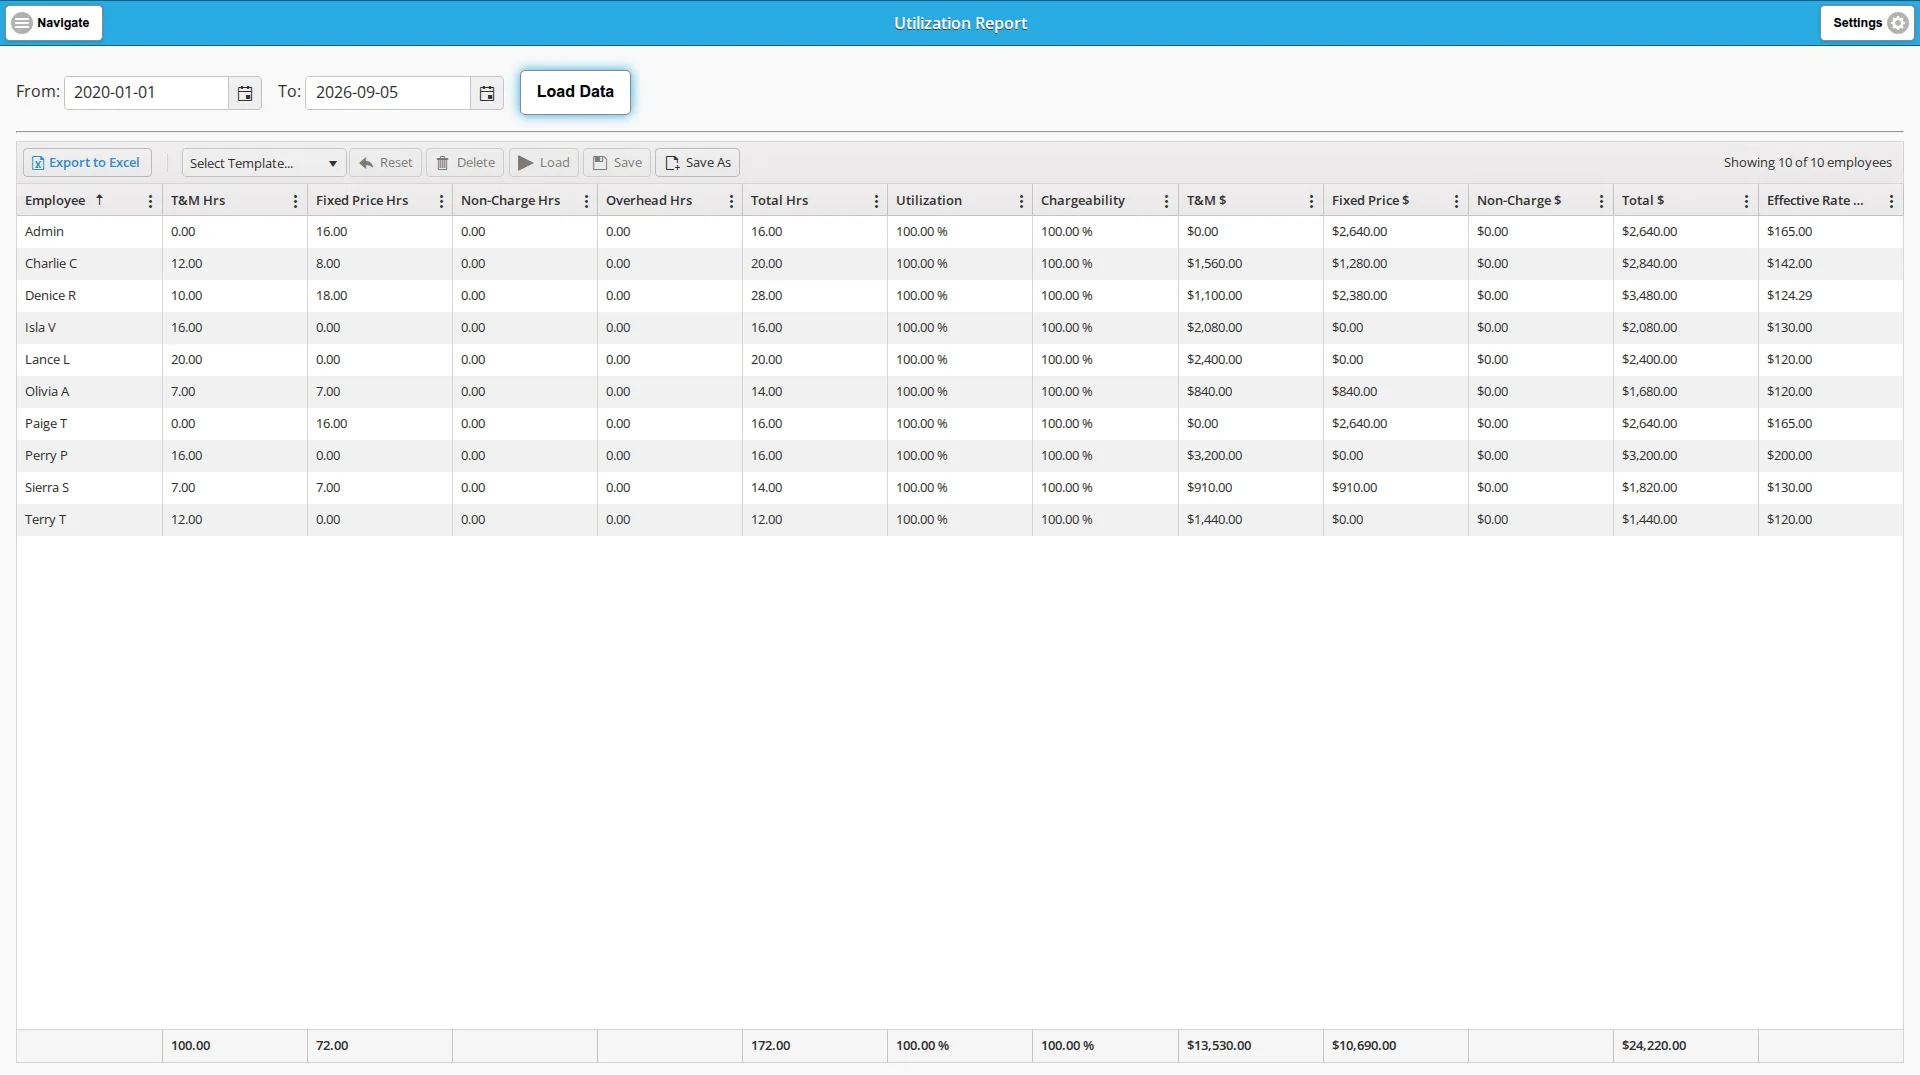Open Total Hrs column options menu
This screenshot has height=1075, width=1920.
876,201
